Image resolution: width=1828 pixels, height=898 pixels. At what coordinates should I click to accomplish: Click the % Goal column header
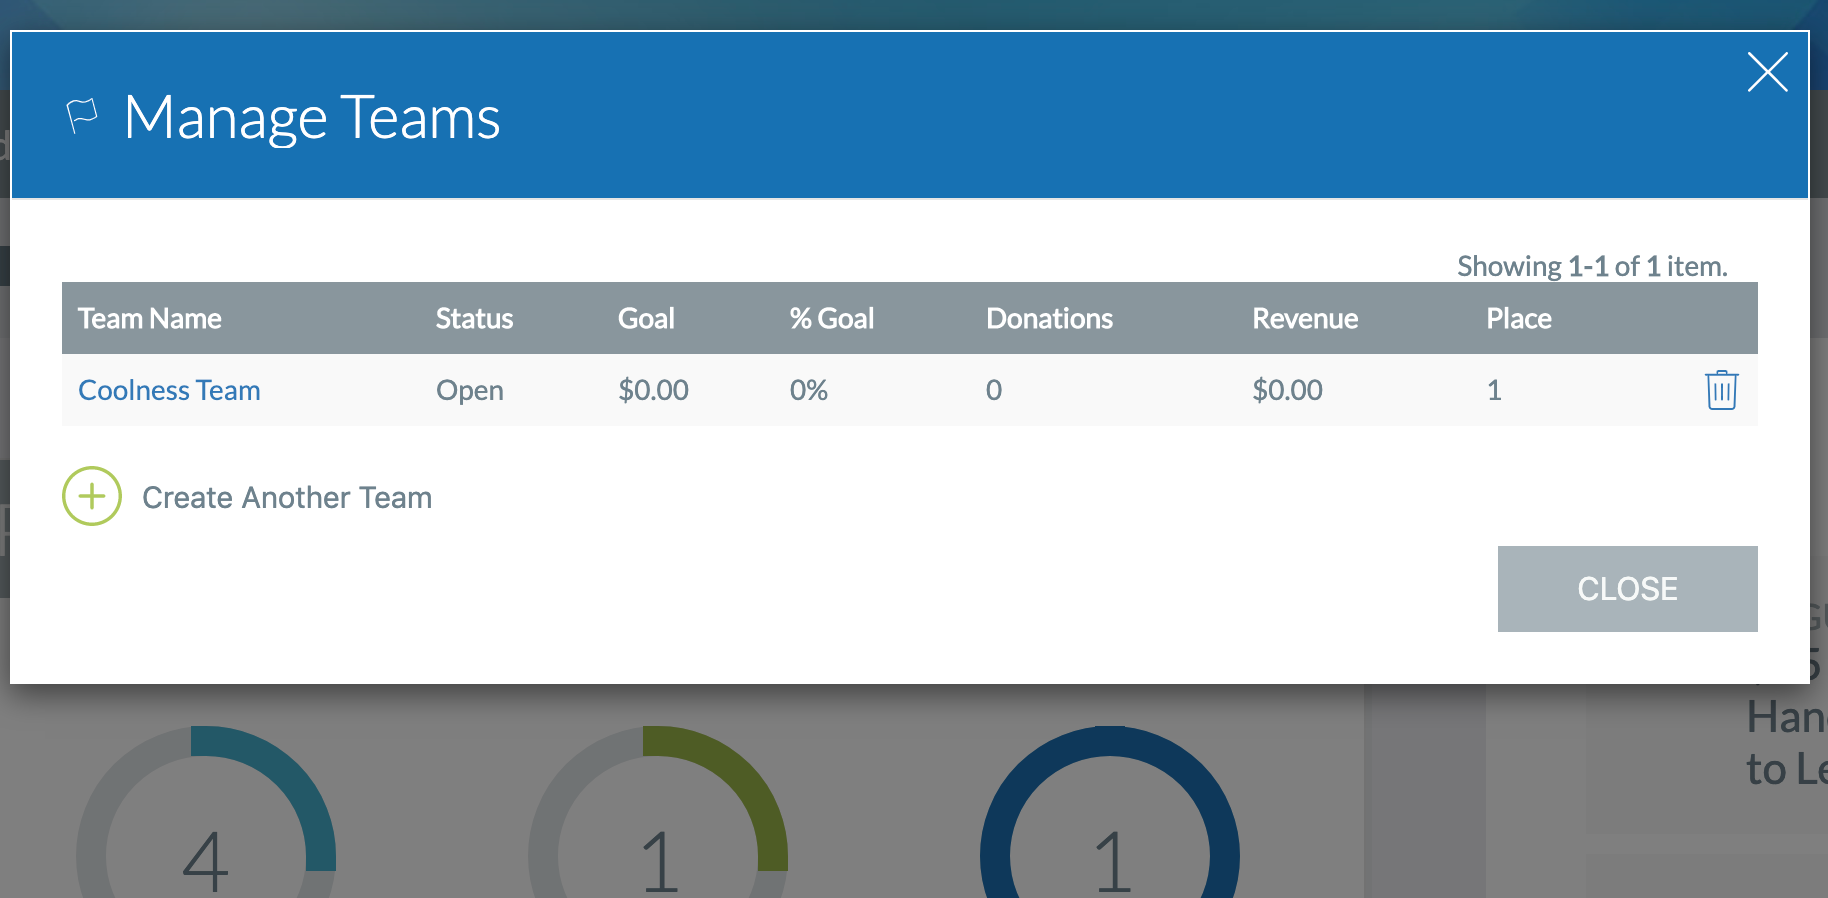(831, 318)
